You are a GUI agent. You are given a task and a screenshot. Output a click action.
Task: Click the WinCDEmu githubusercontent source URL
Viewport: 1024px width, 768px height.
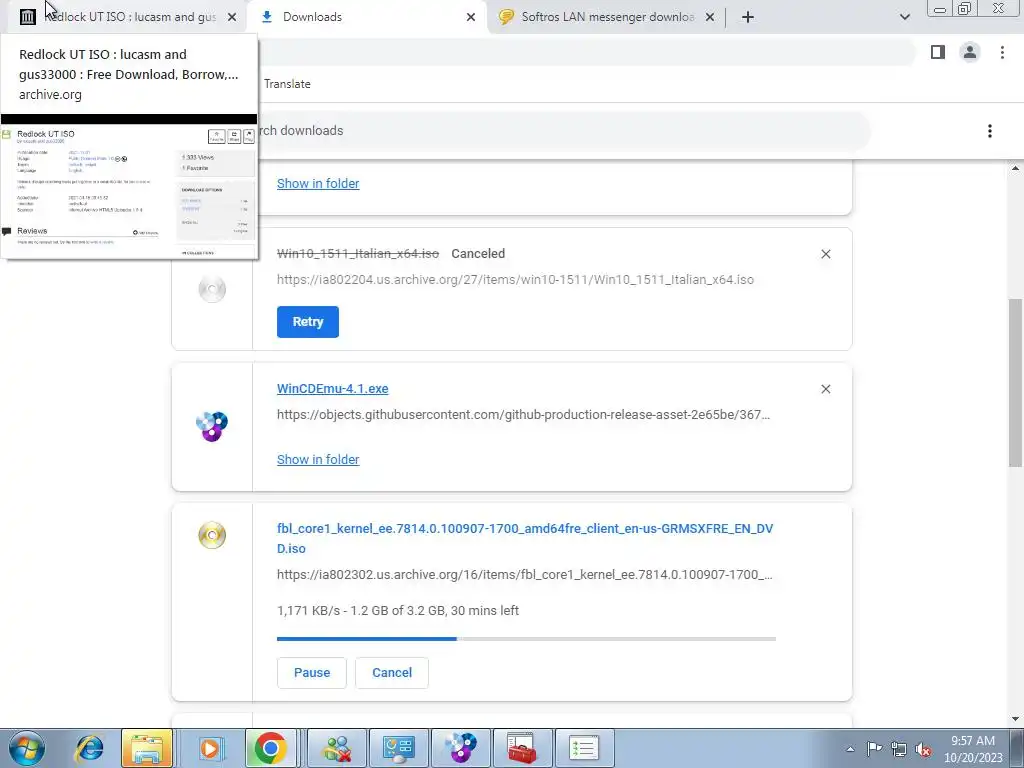coord(523,415)
